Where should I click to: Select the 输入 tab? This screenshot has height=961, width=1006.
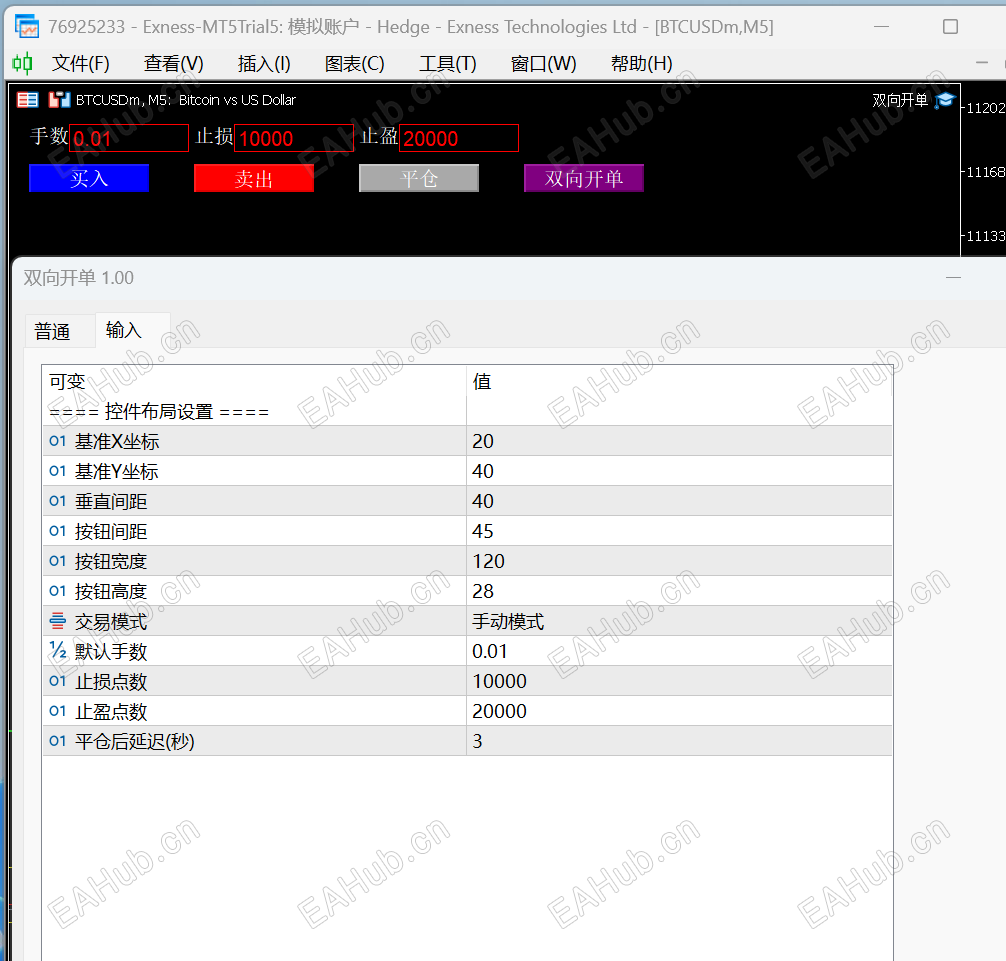tap(124, 330)
